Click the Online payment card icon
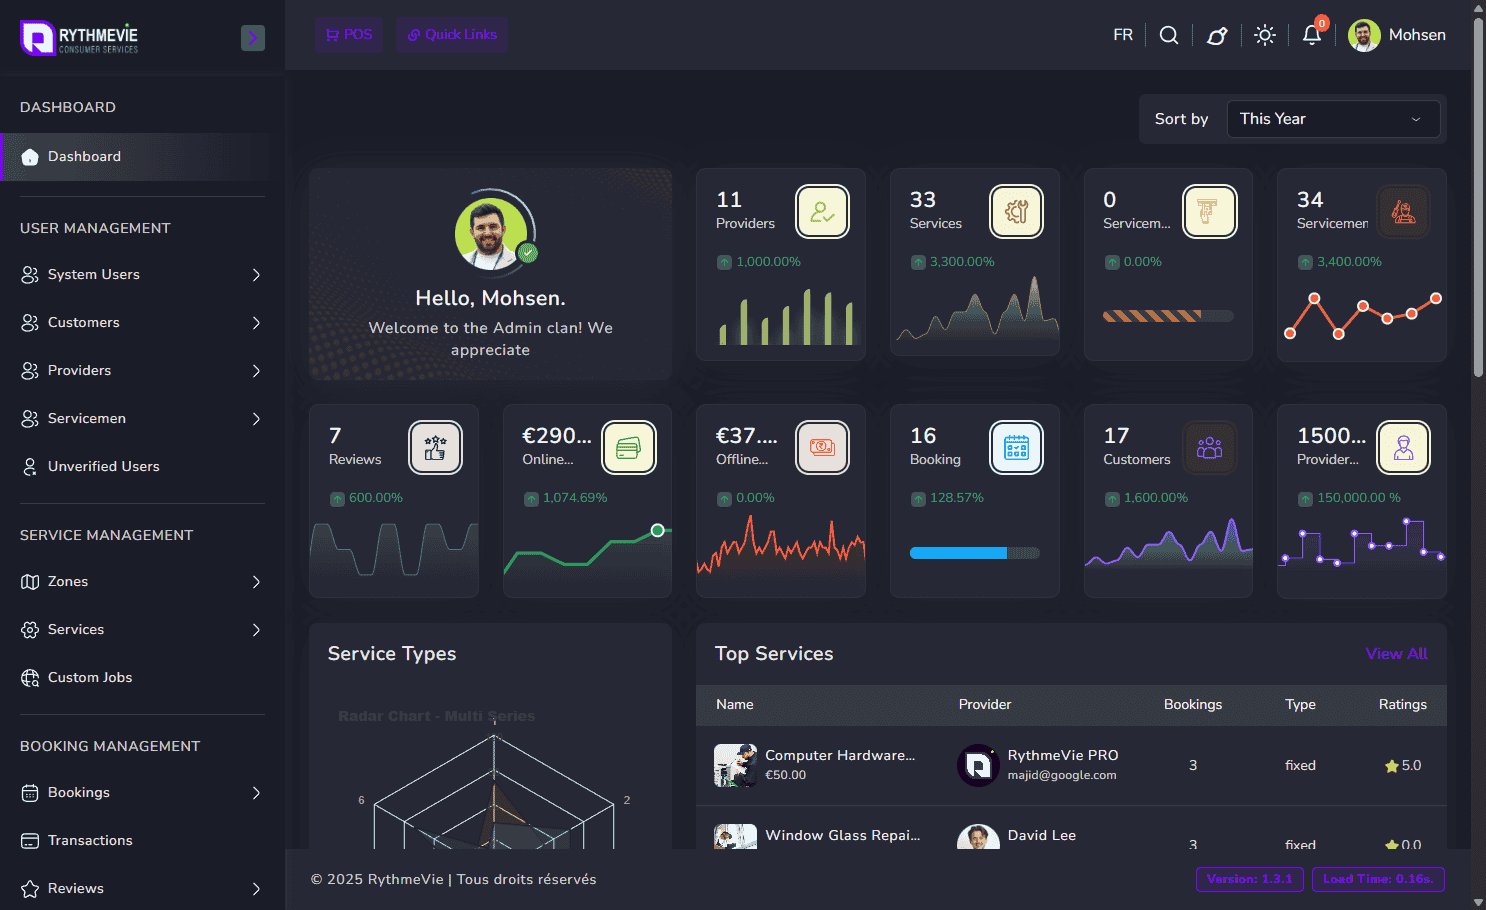This screenshot has height=910, width=1486. [628, 447]
